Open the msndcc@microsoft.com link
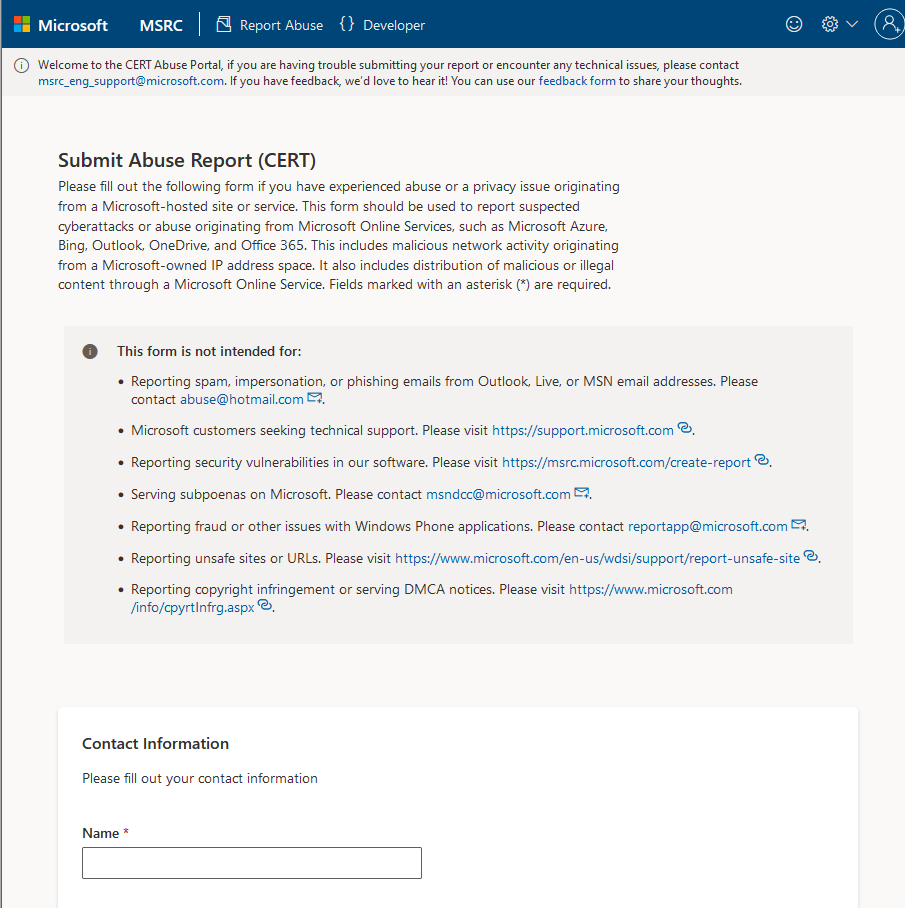The height and width of the screenshot is (908, 905). point(498,495)
